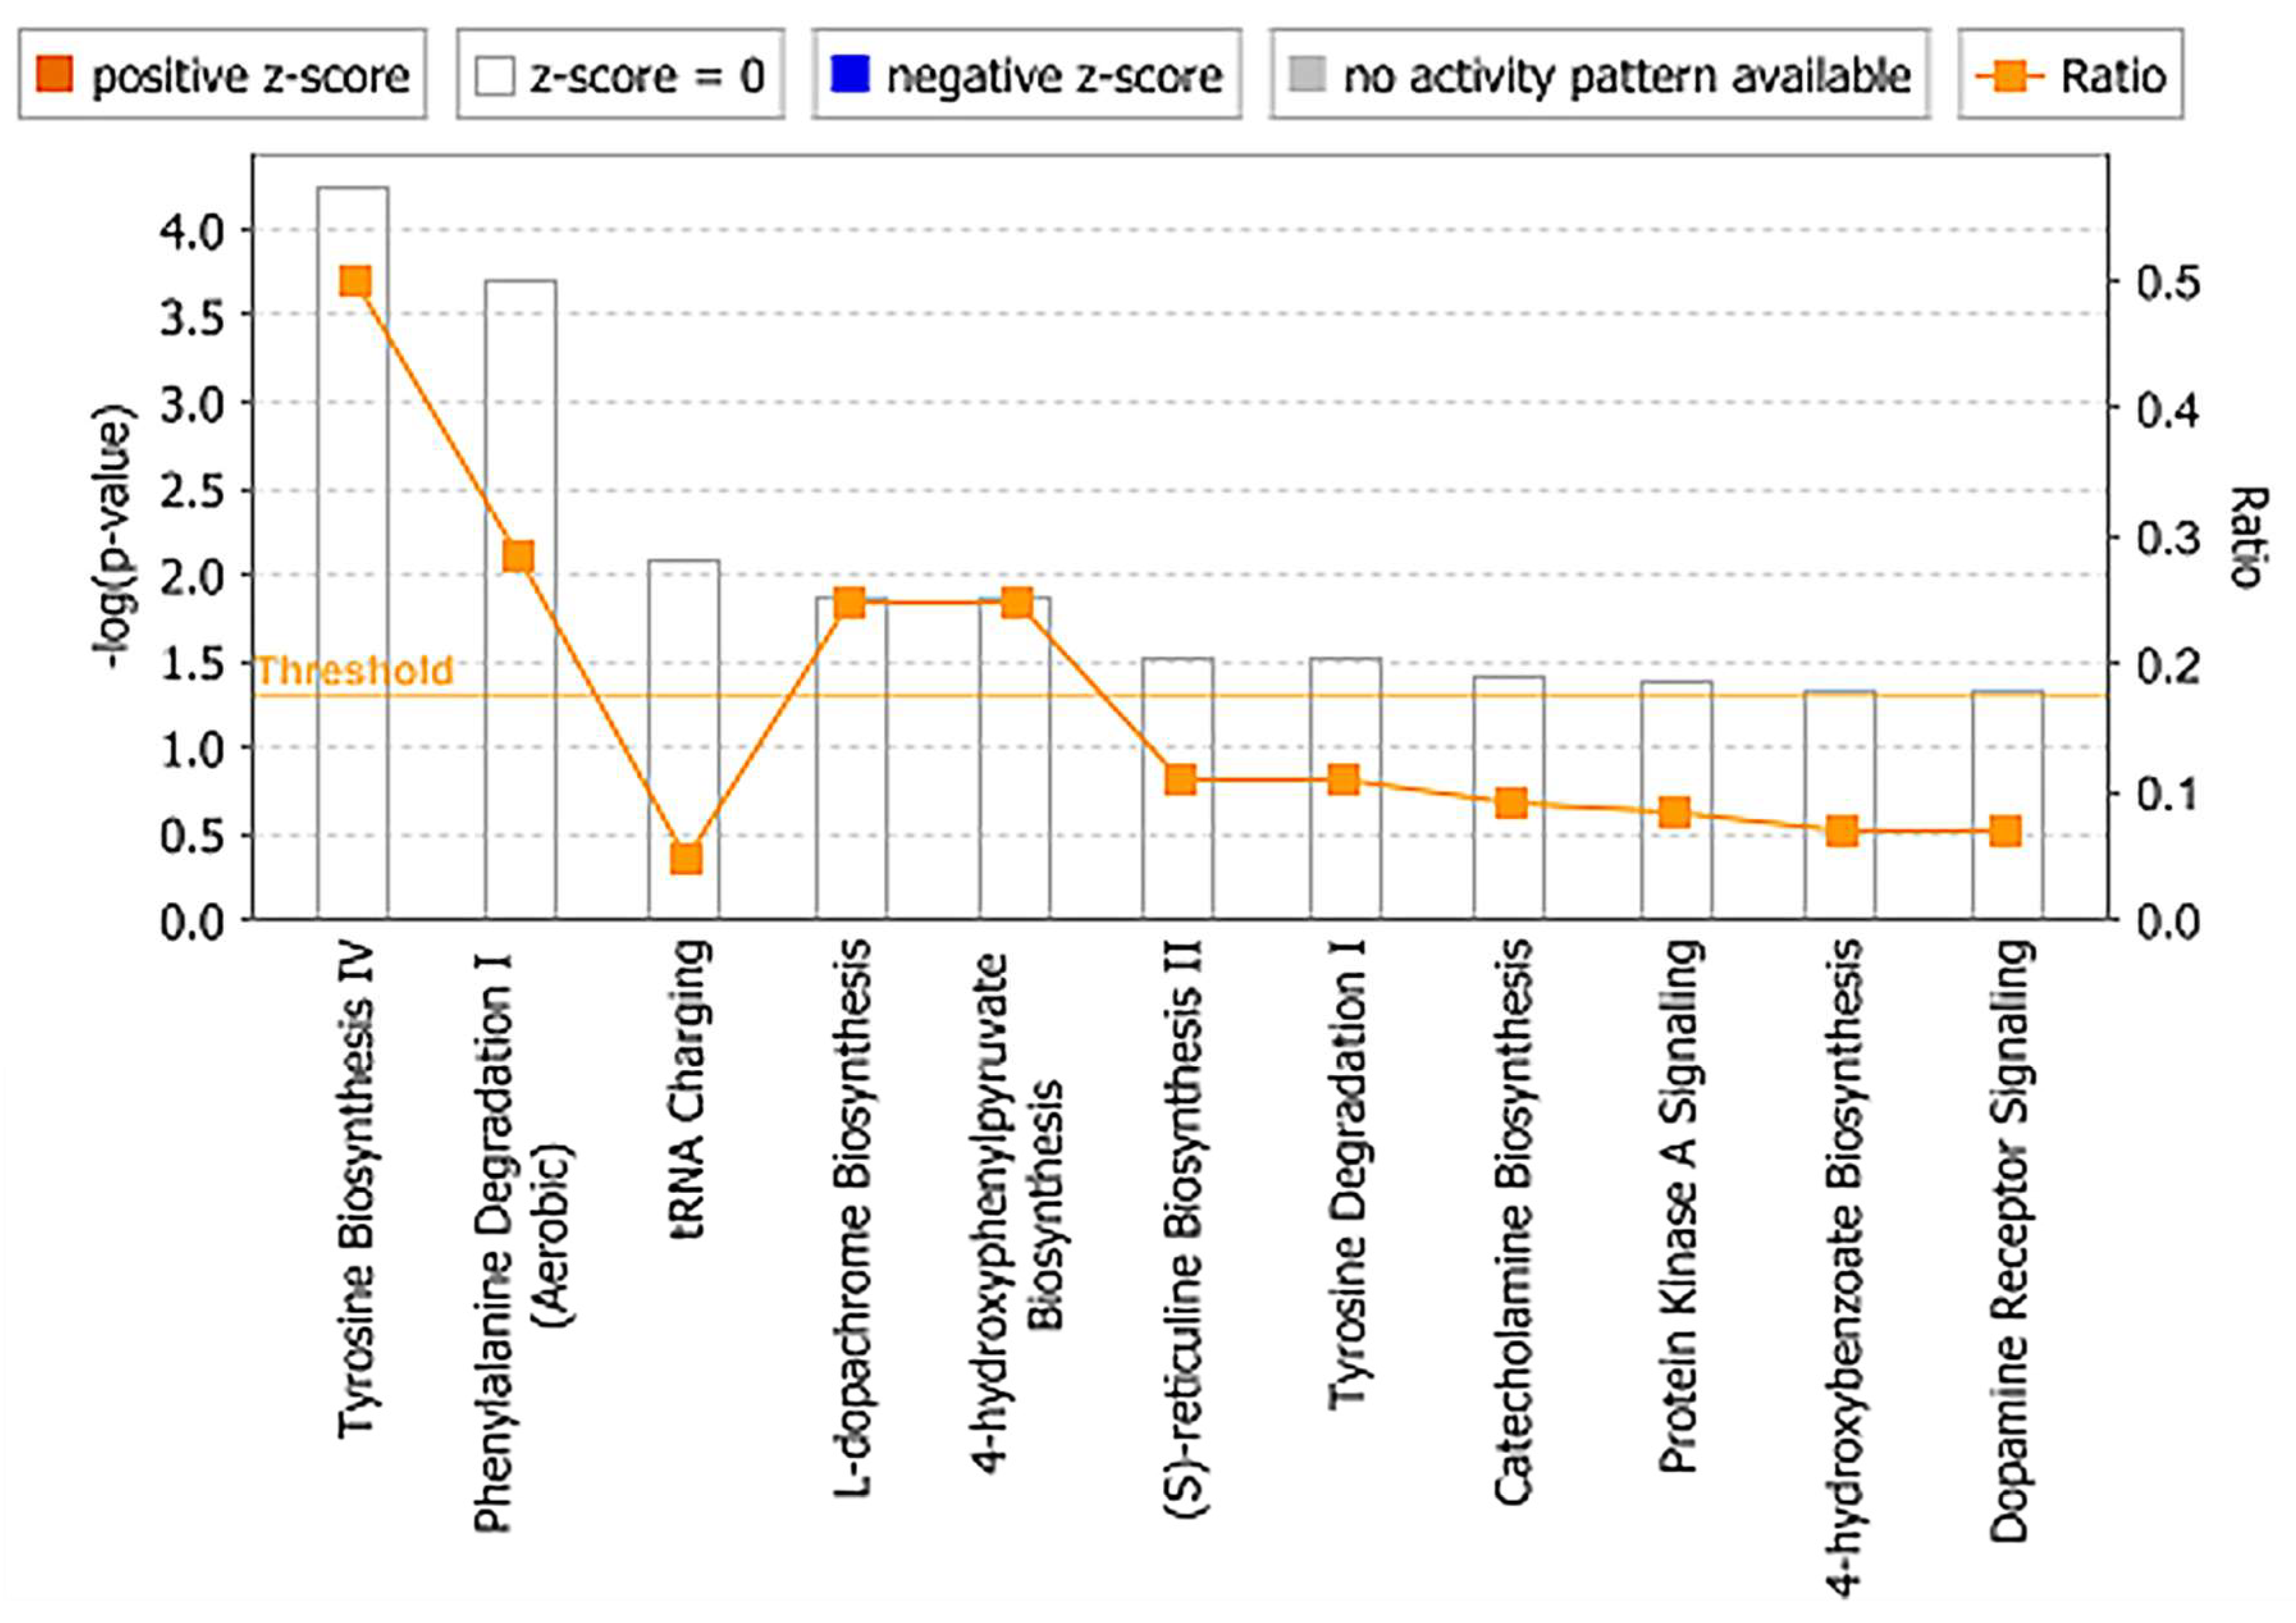Click ratio marker for Tyrosine Biosynthesis IV

pos(355,281)
